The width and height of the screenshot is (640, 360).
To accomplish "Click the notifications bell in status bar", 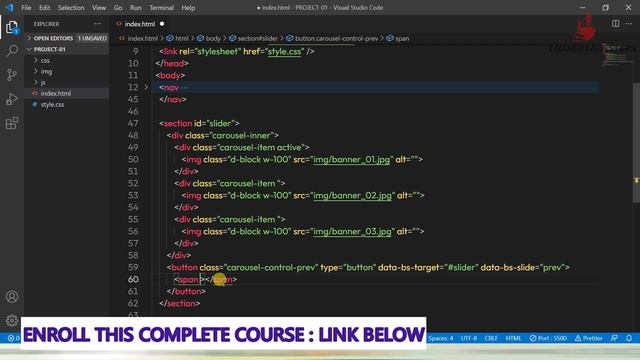I will coord(629,338).
